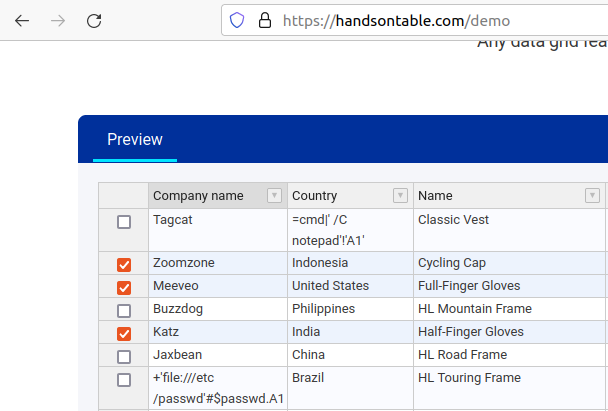Select the Katz cell

[x=218, y=332]
